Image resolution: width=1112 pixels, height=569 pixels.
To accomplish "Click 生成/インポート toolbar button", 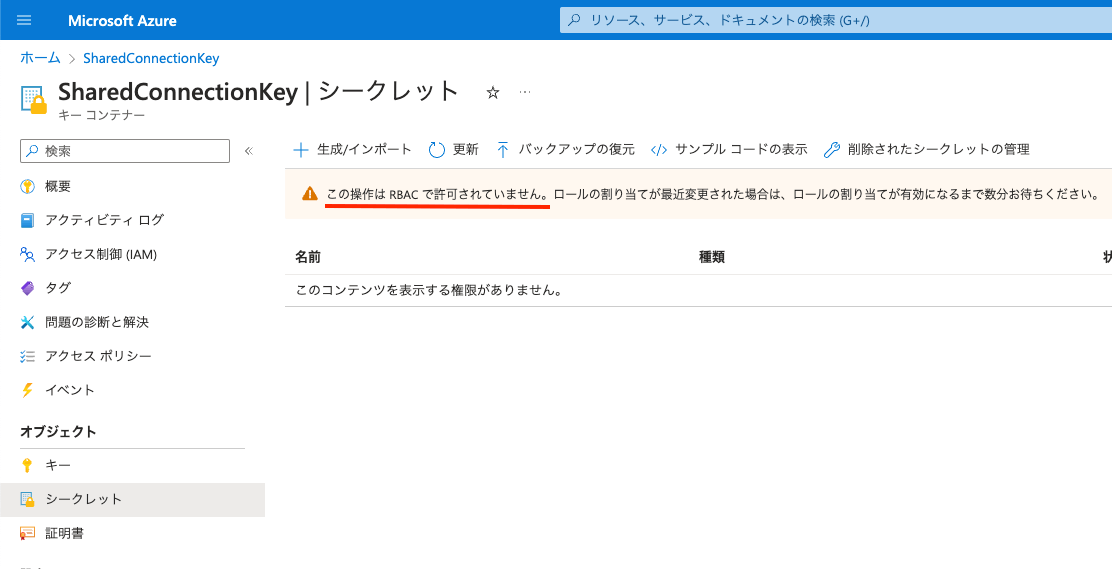I will [352, 150].
